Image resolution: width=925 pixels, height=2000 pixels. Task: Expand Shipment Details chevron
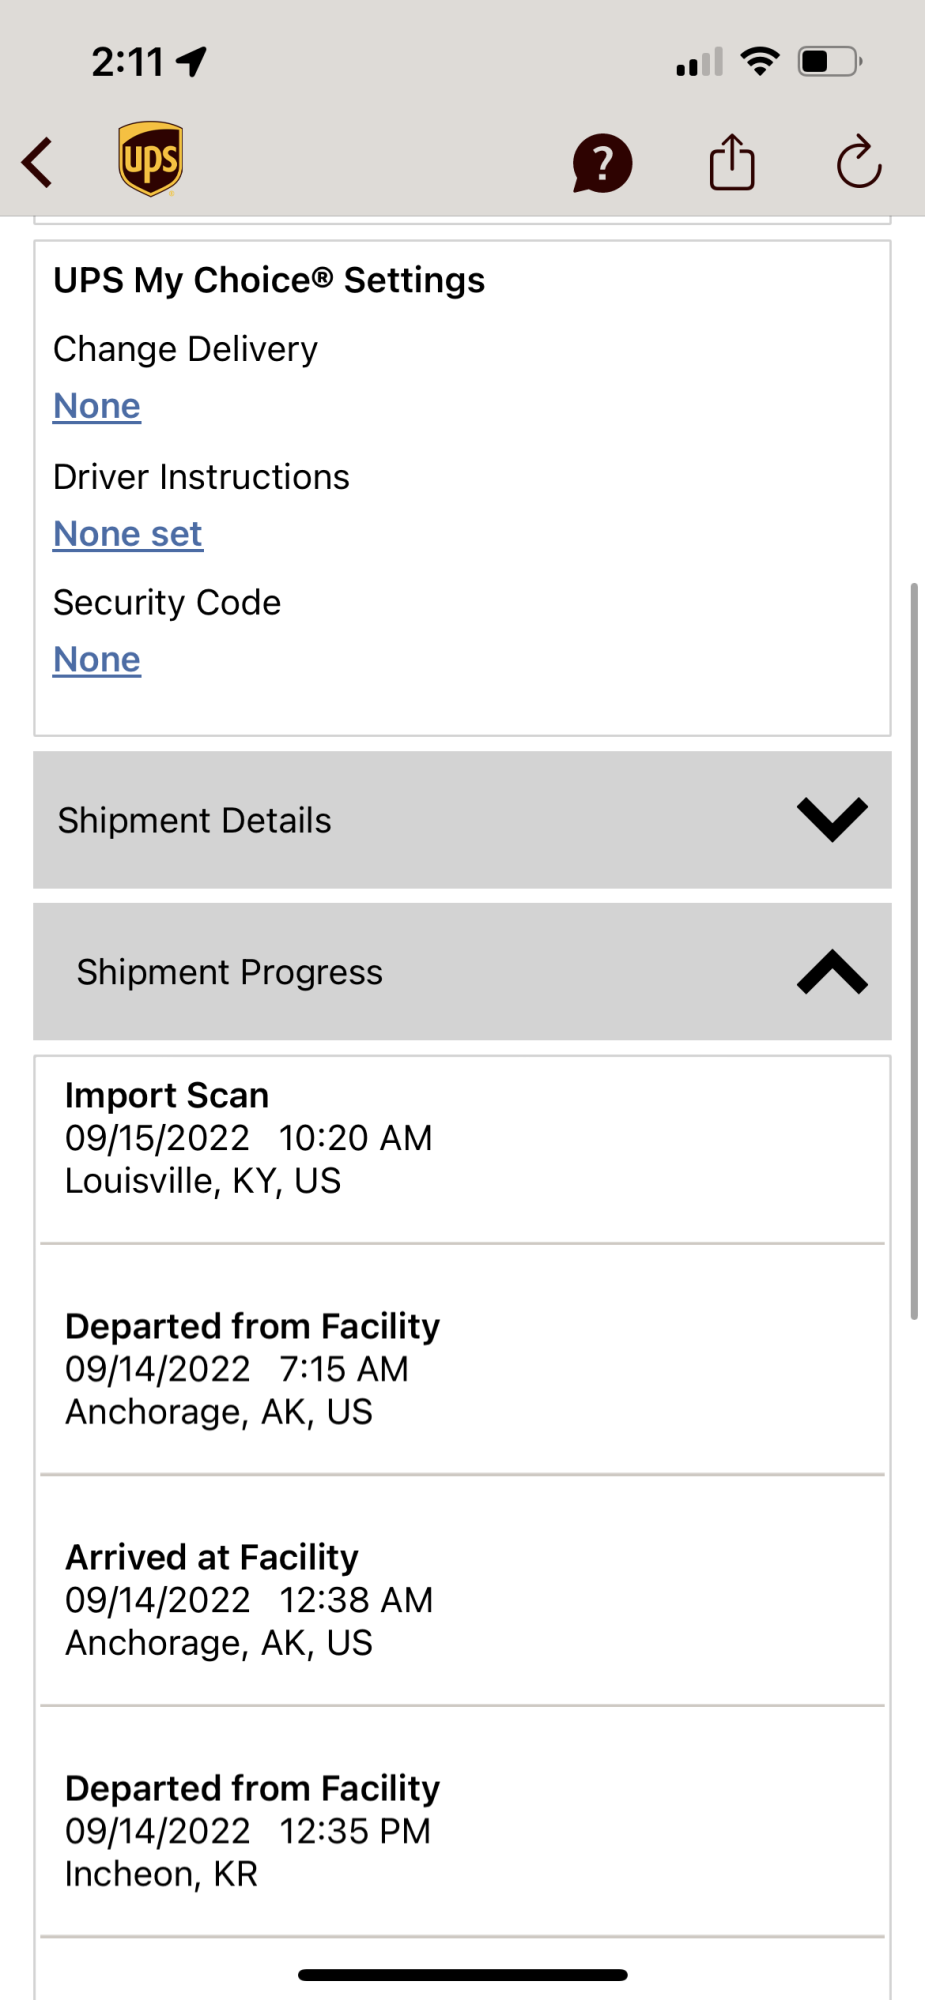point(832,820)
